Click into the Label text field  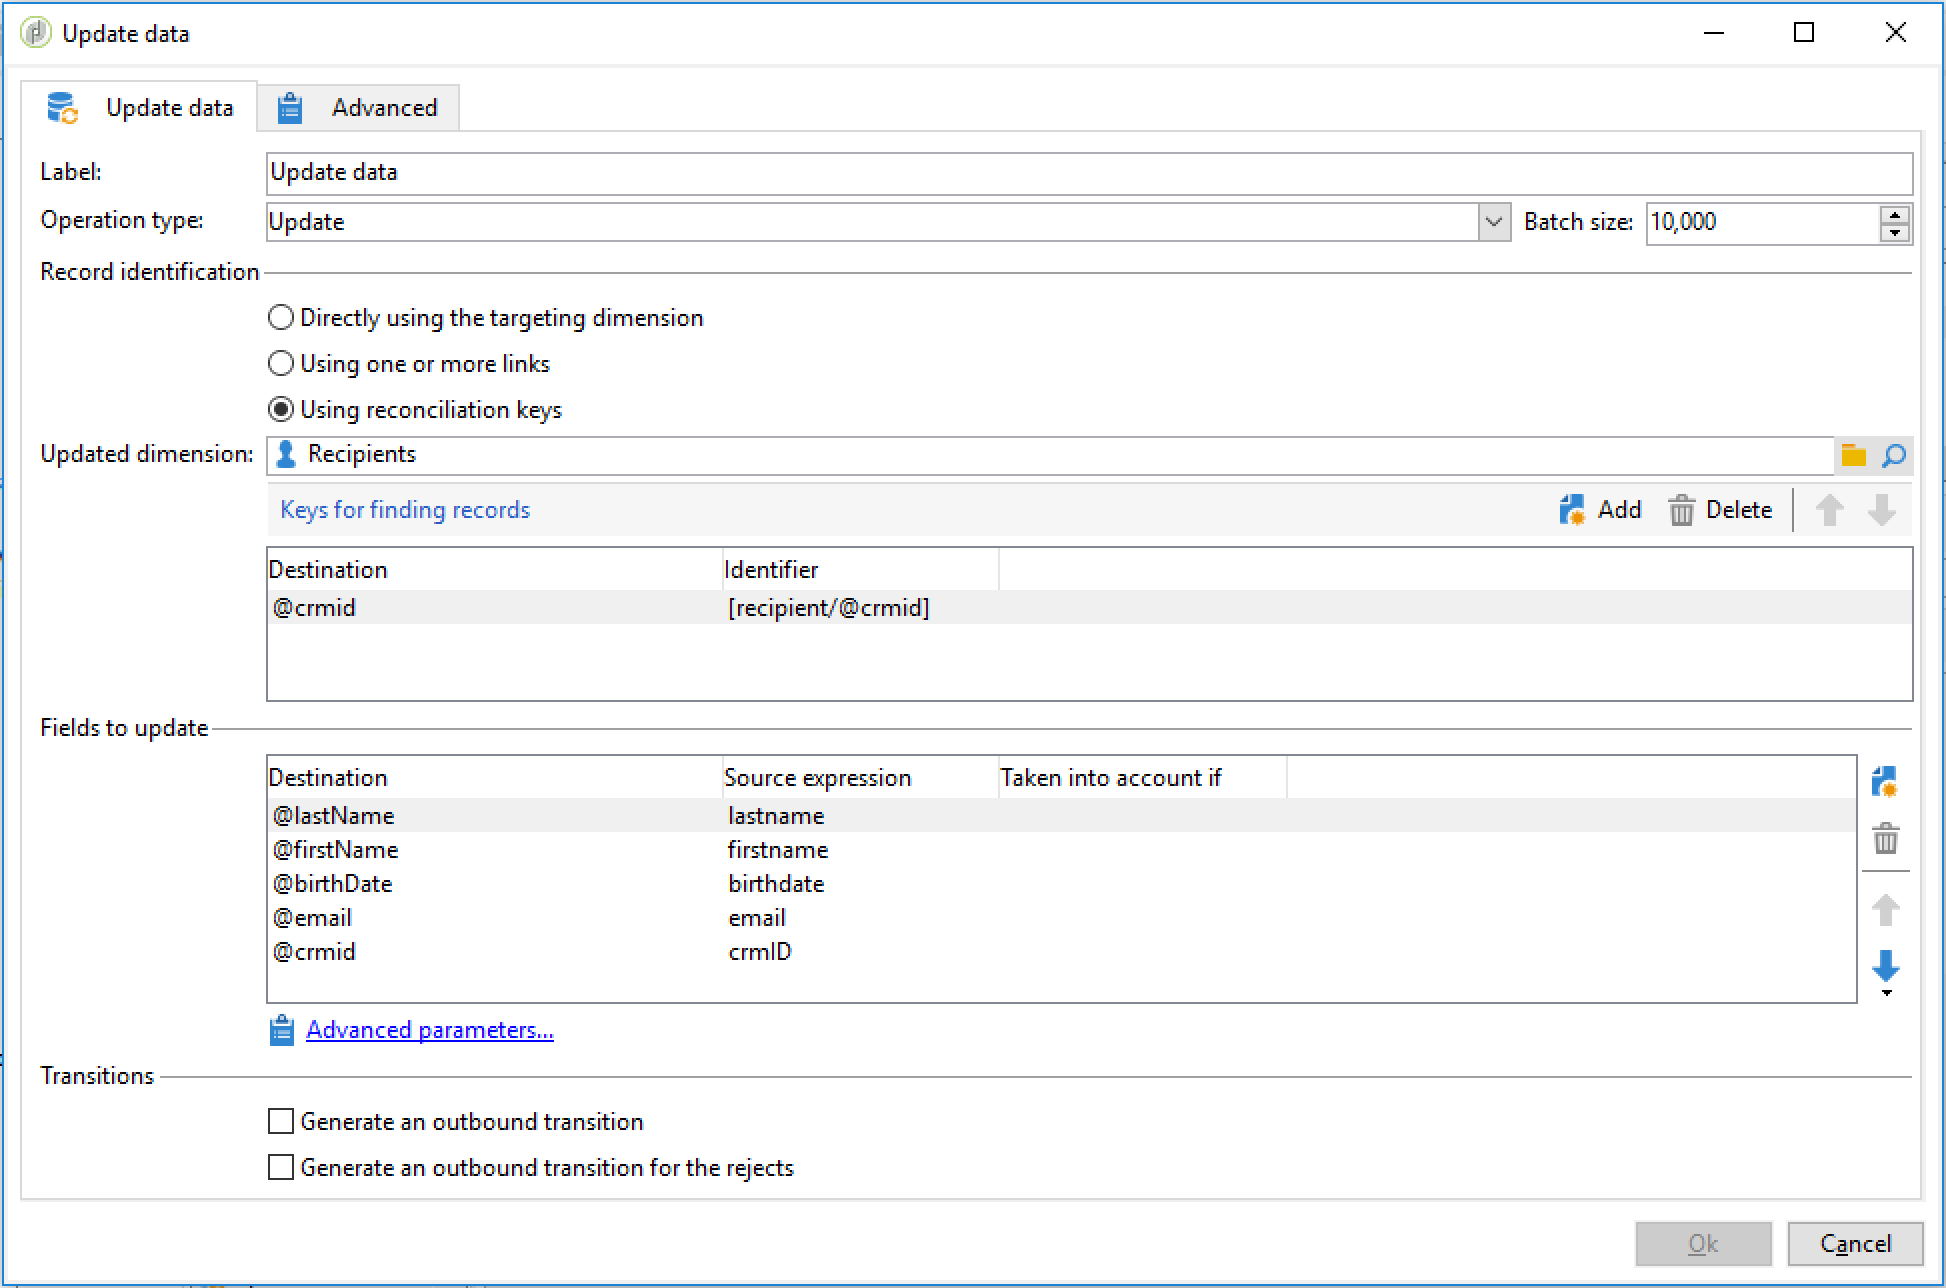tap(1088, 173)
